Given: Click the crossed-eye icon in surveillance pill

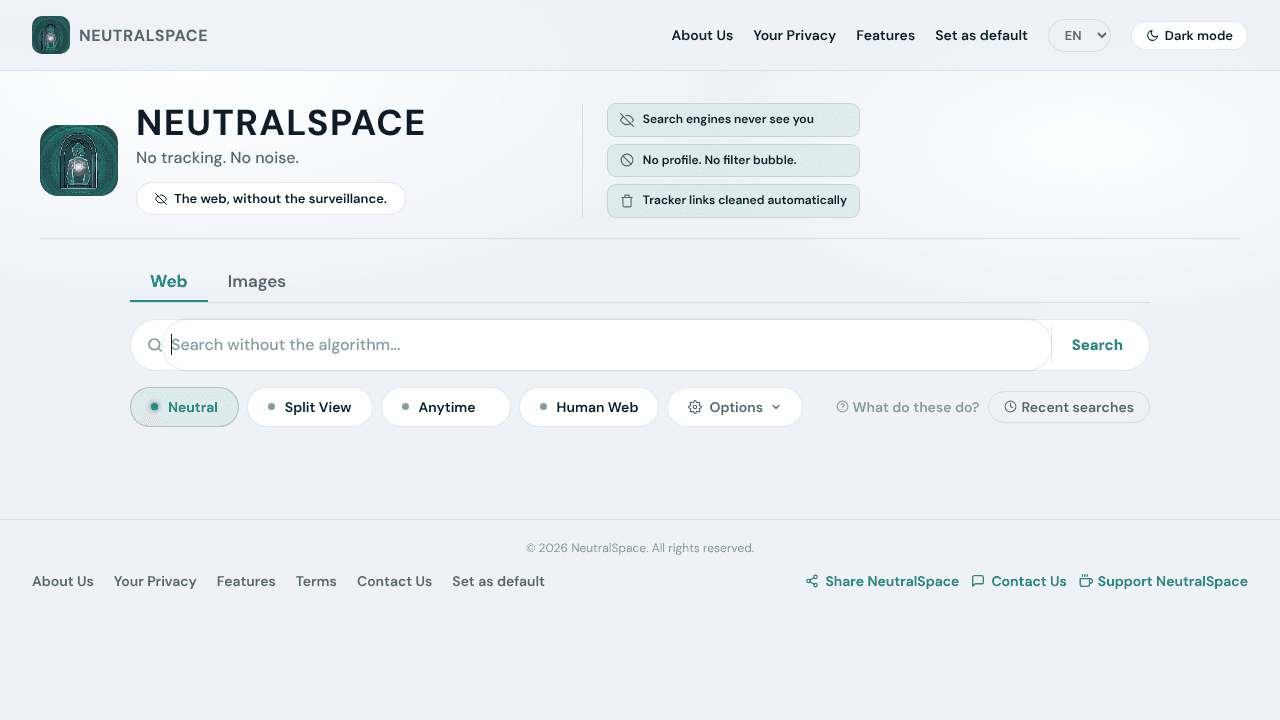Looking at the screenshot, I should click(161, 199).
